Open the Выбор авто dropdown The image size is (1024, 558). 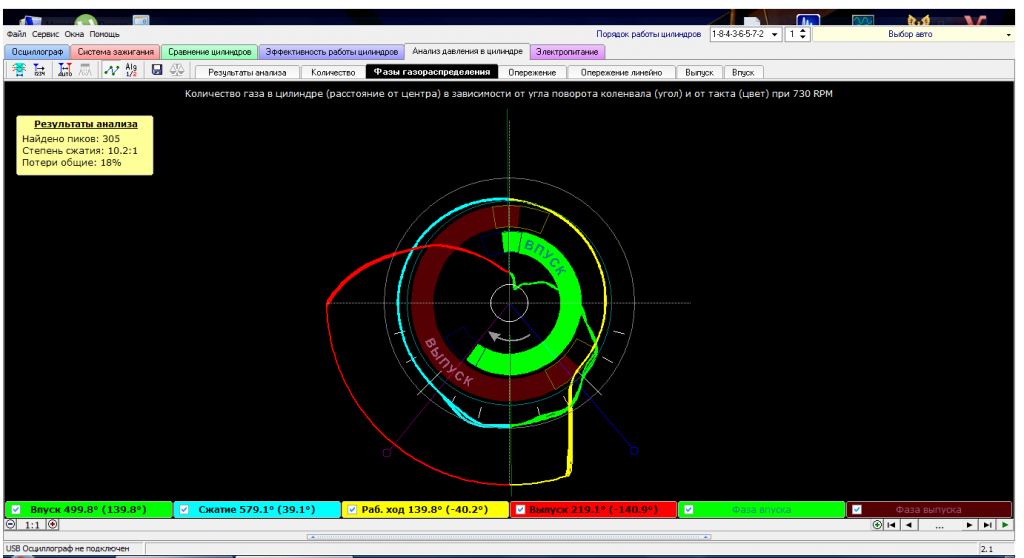[x=1009, y=35]
